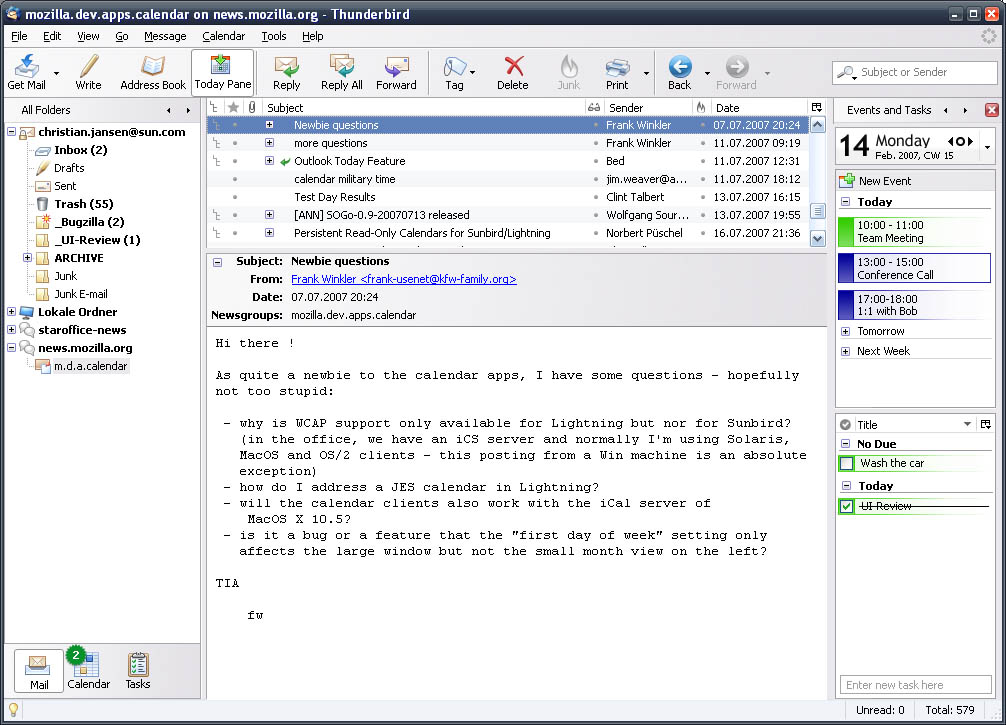Image resolution: width=1006 pixels, height=725 pixels.
Task: Expand the 'more questions' thread
Action: [269, 142]
